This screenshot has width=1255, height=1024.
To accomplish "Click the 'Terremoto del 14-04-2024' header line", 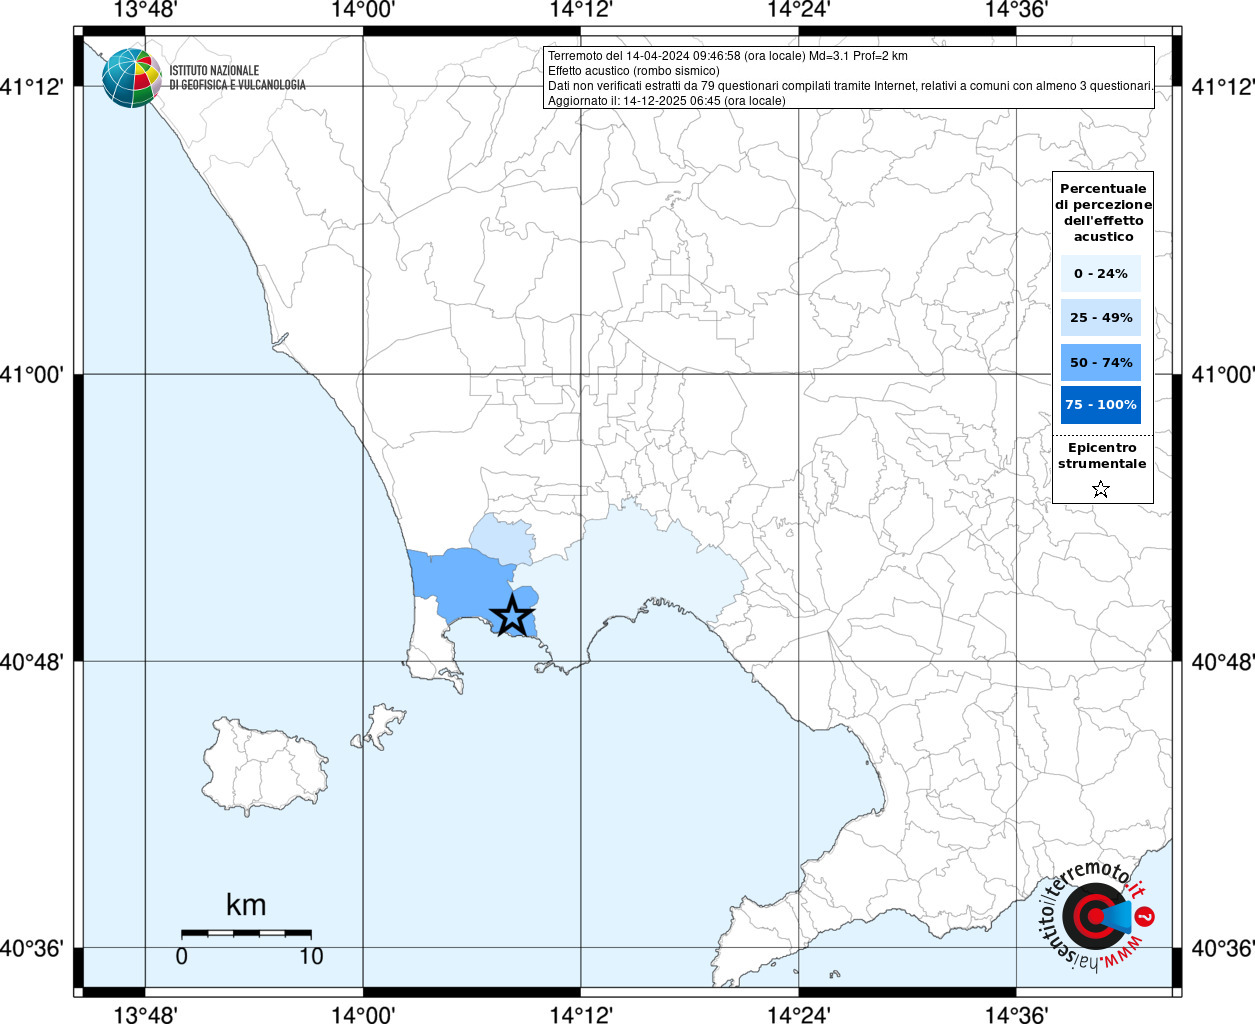I will tap(728, 56).
